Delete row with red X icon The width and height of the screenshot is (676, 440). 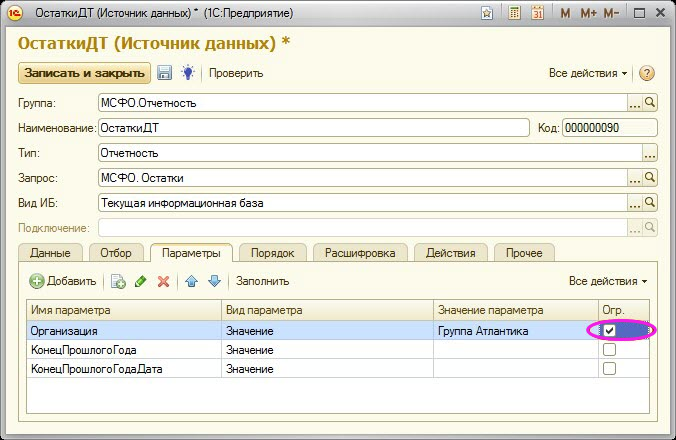pyautogui.click(x=163, y=281)
